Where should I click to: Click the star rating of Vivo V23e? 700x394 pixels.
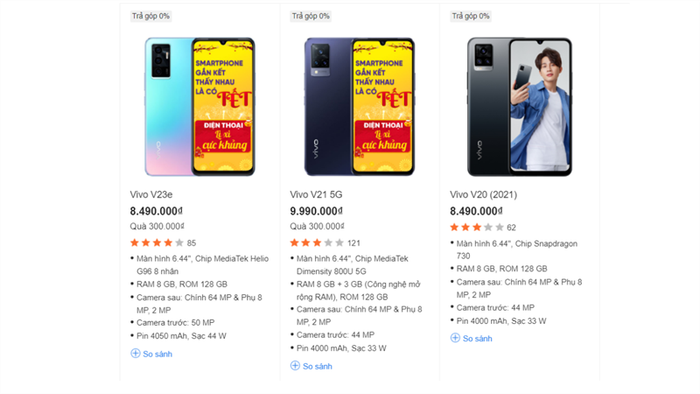pos(157,243)
